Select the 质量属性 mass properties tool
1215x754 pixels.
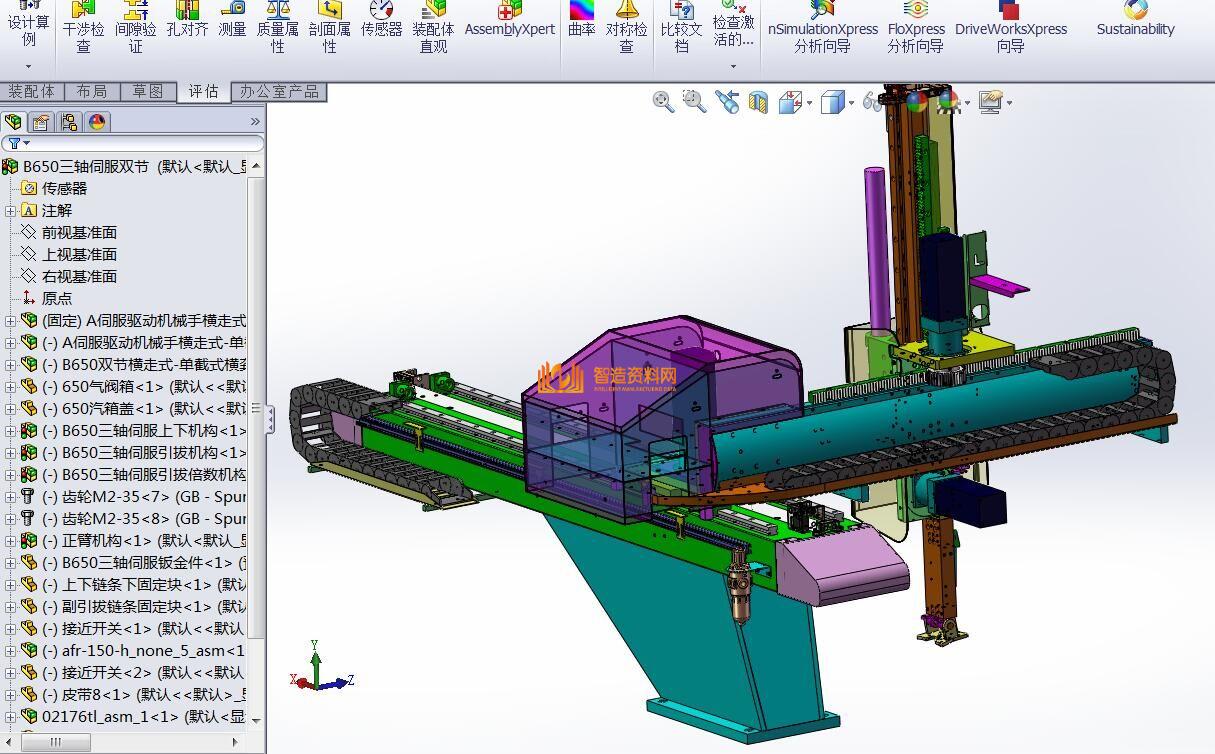(277, 27)
